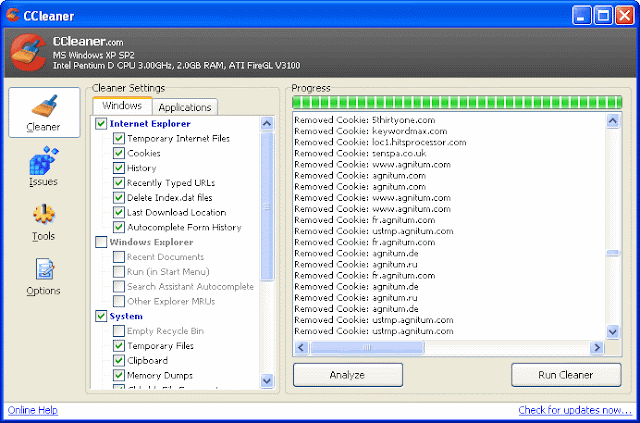The height and width of the screenshot is (423, 640).
Task: Open the Issues section blue cubes icon
Action: coord(44,160)
